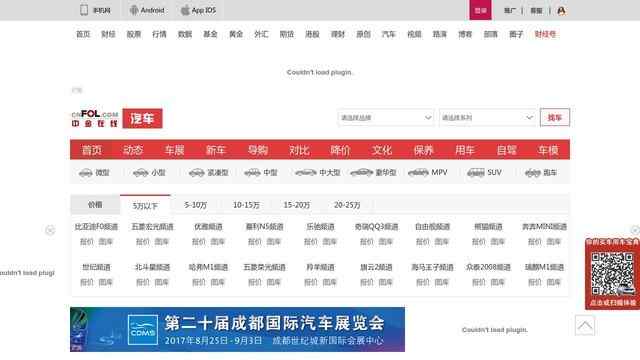Screen dimensions: 640x360
Task: Click 图库 under 五菱宏光频道
Action: pos(162,242)
